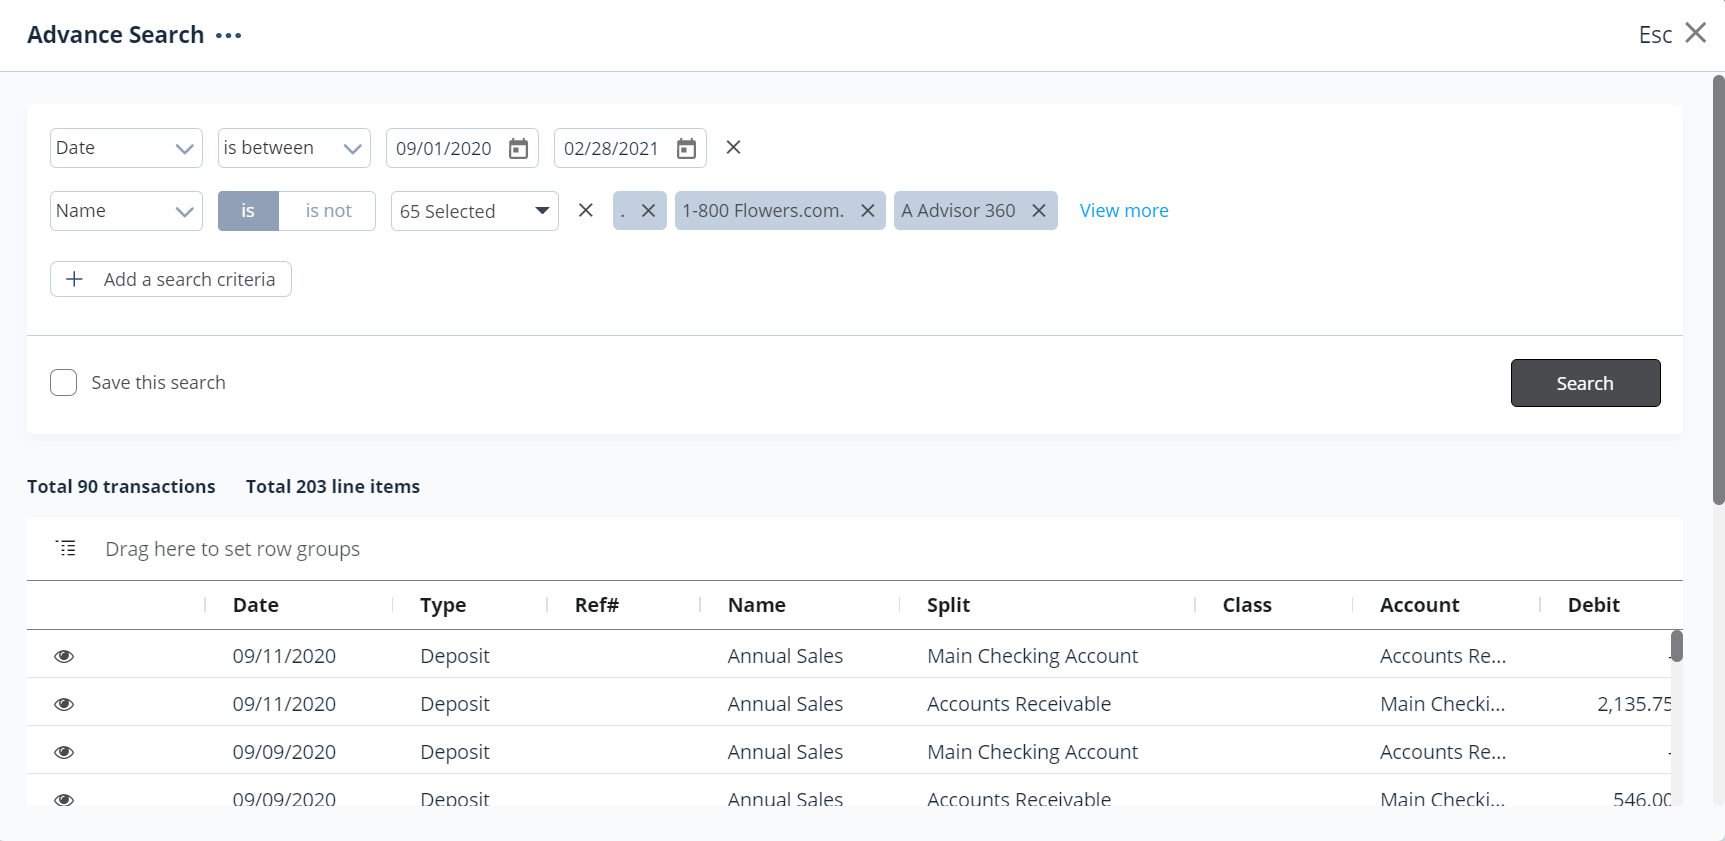
Task: Open the Advance Search three-dot options menu
Action: pos(228,36)
